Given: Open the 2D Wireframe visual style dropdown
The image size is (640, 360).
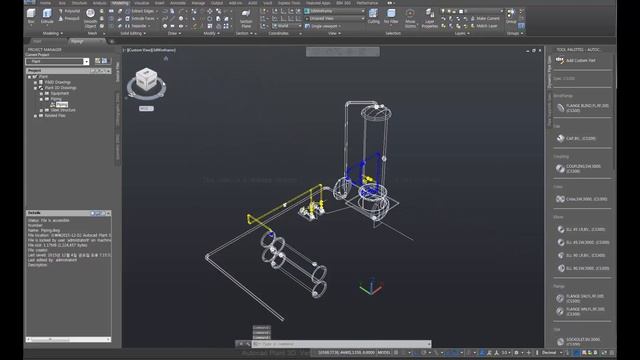Looking at the screenshot, I should (334, 11).
